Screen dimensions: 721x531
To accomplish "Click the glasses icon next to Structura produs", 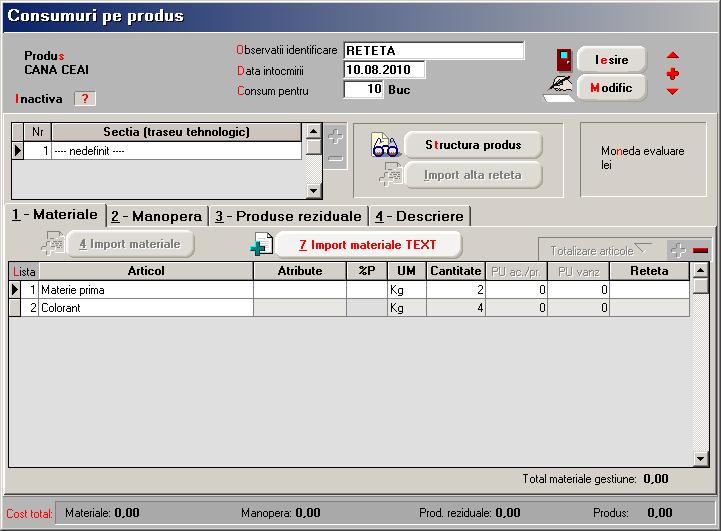I will click(x=385, y=145).
